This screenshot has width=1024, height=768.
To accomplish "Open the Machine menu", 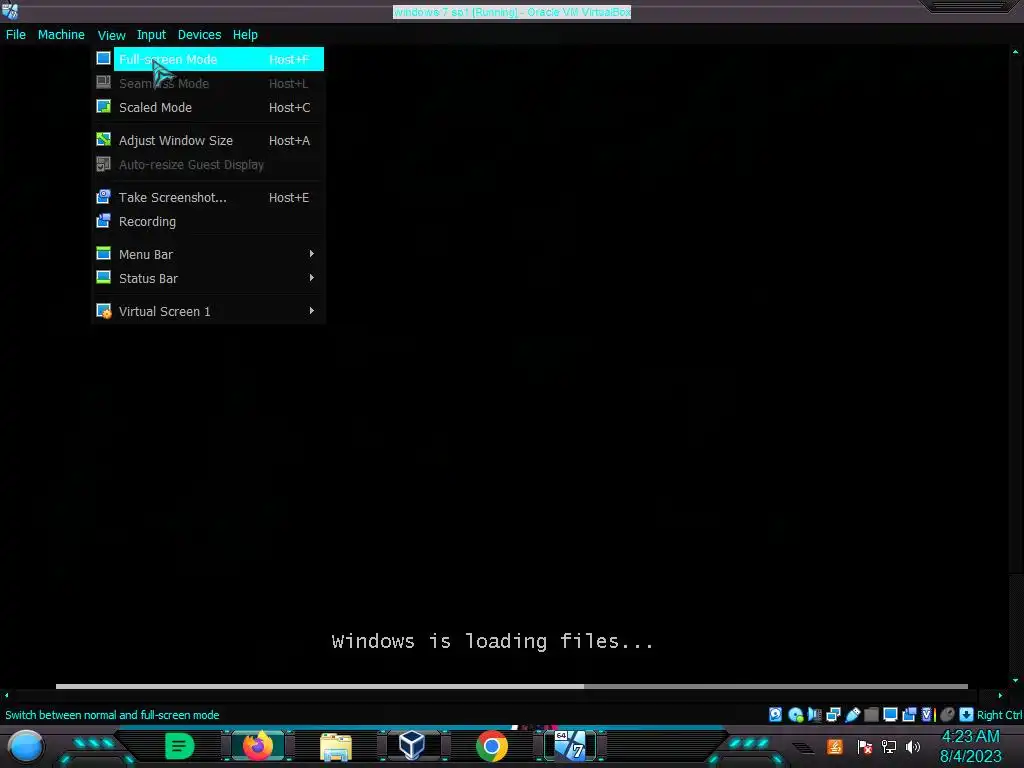I will [x=61, y=35].
